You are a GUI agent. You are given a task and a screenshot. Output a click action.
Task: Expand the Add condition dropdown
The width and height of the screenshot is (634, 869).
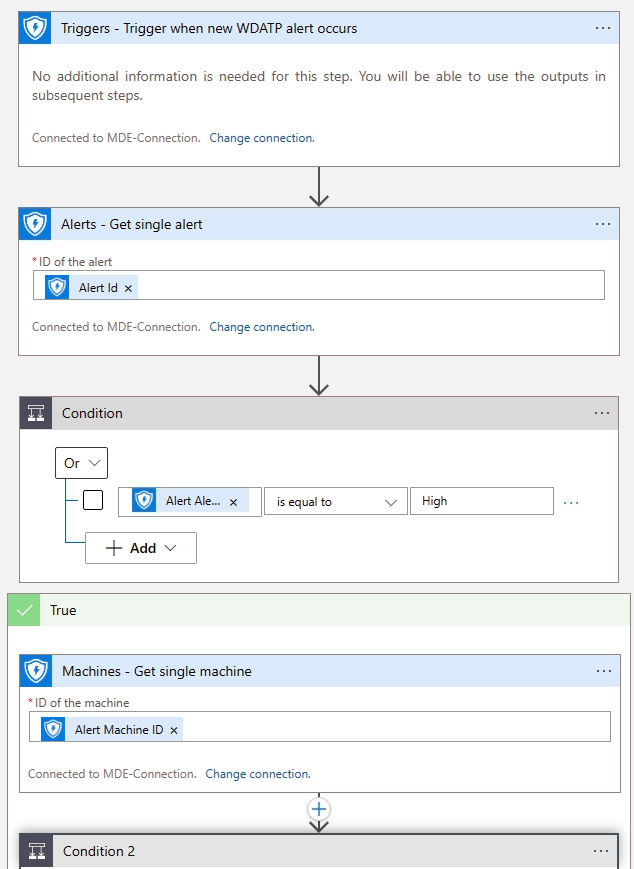(x=141, y=548)
